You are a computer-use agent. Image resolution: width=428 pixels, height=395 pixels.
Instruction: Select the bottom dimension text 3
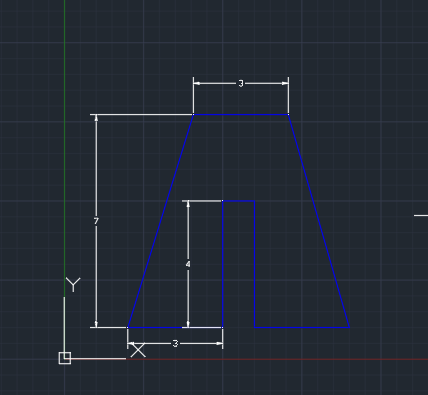[175, 343]
